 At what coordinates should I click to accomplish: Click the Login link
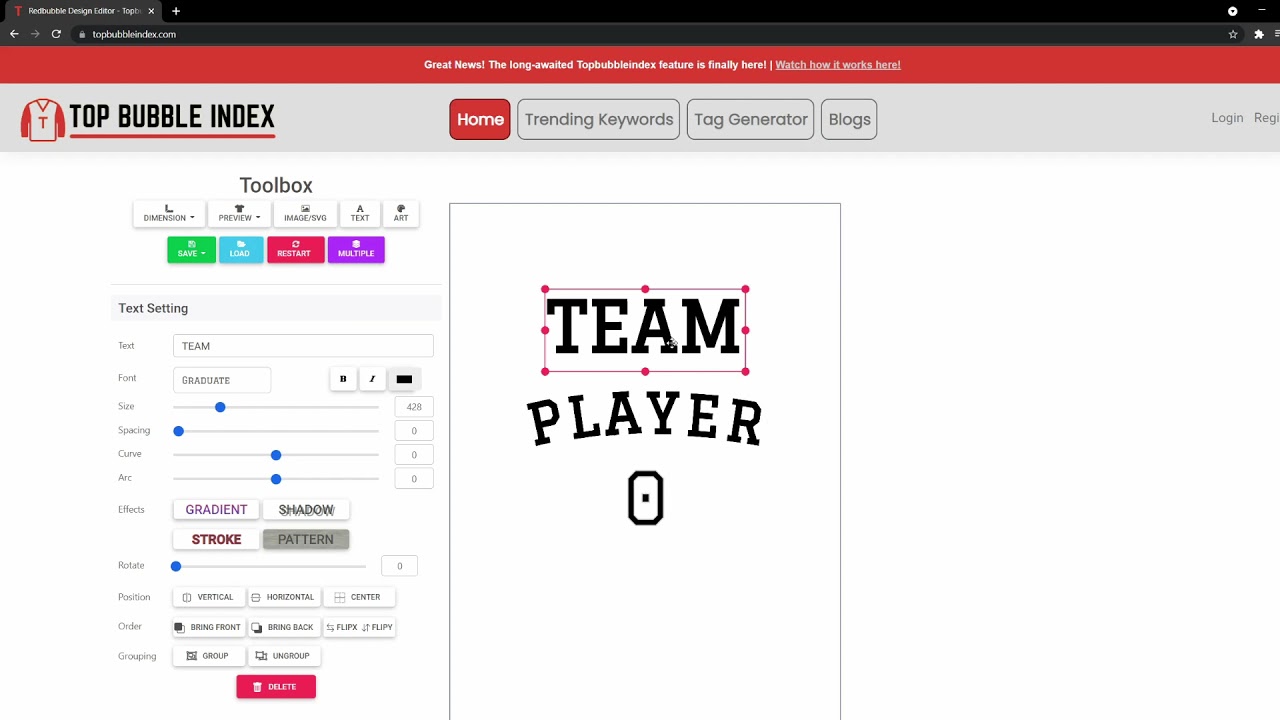click(x=1227, y=118)
